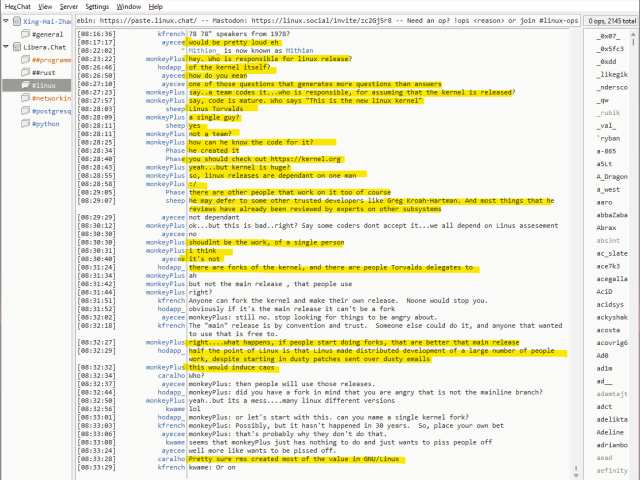Image resolution: width=640 pixels, height=480 pixels.
Task: Click the ##rust channel icon
Action: click(x=25, y=72)
